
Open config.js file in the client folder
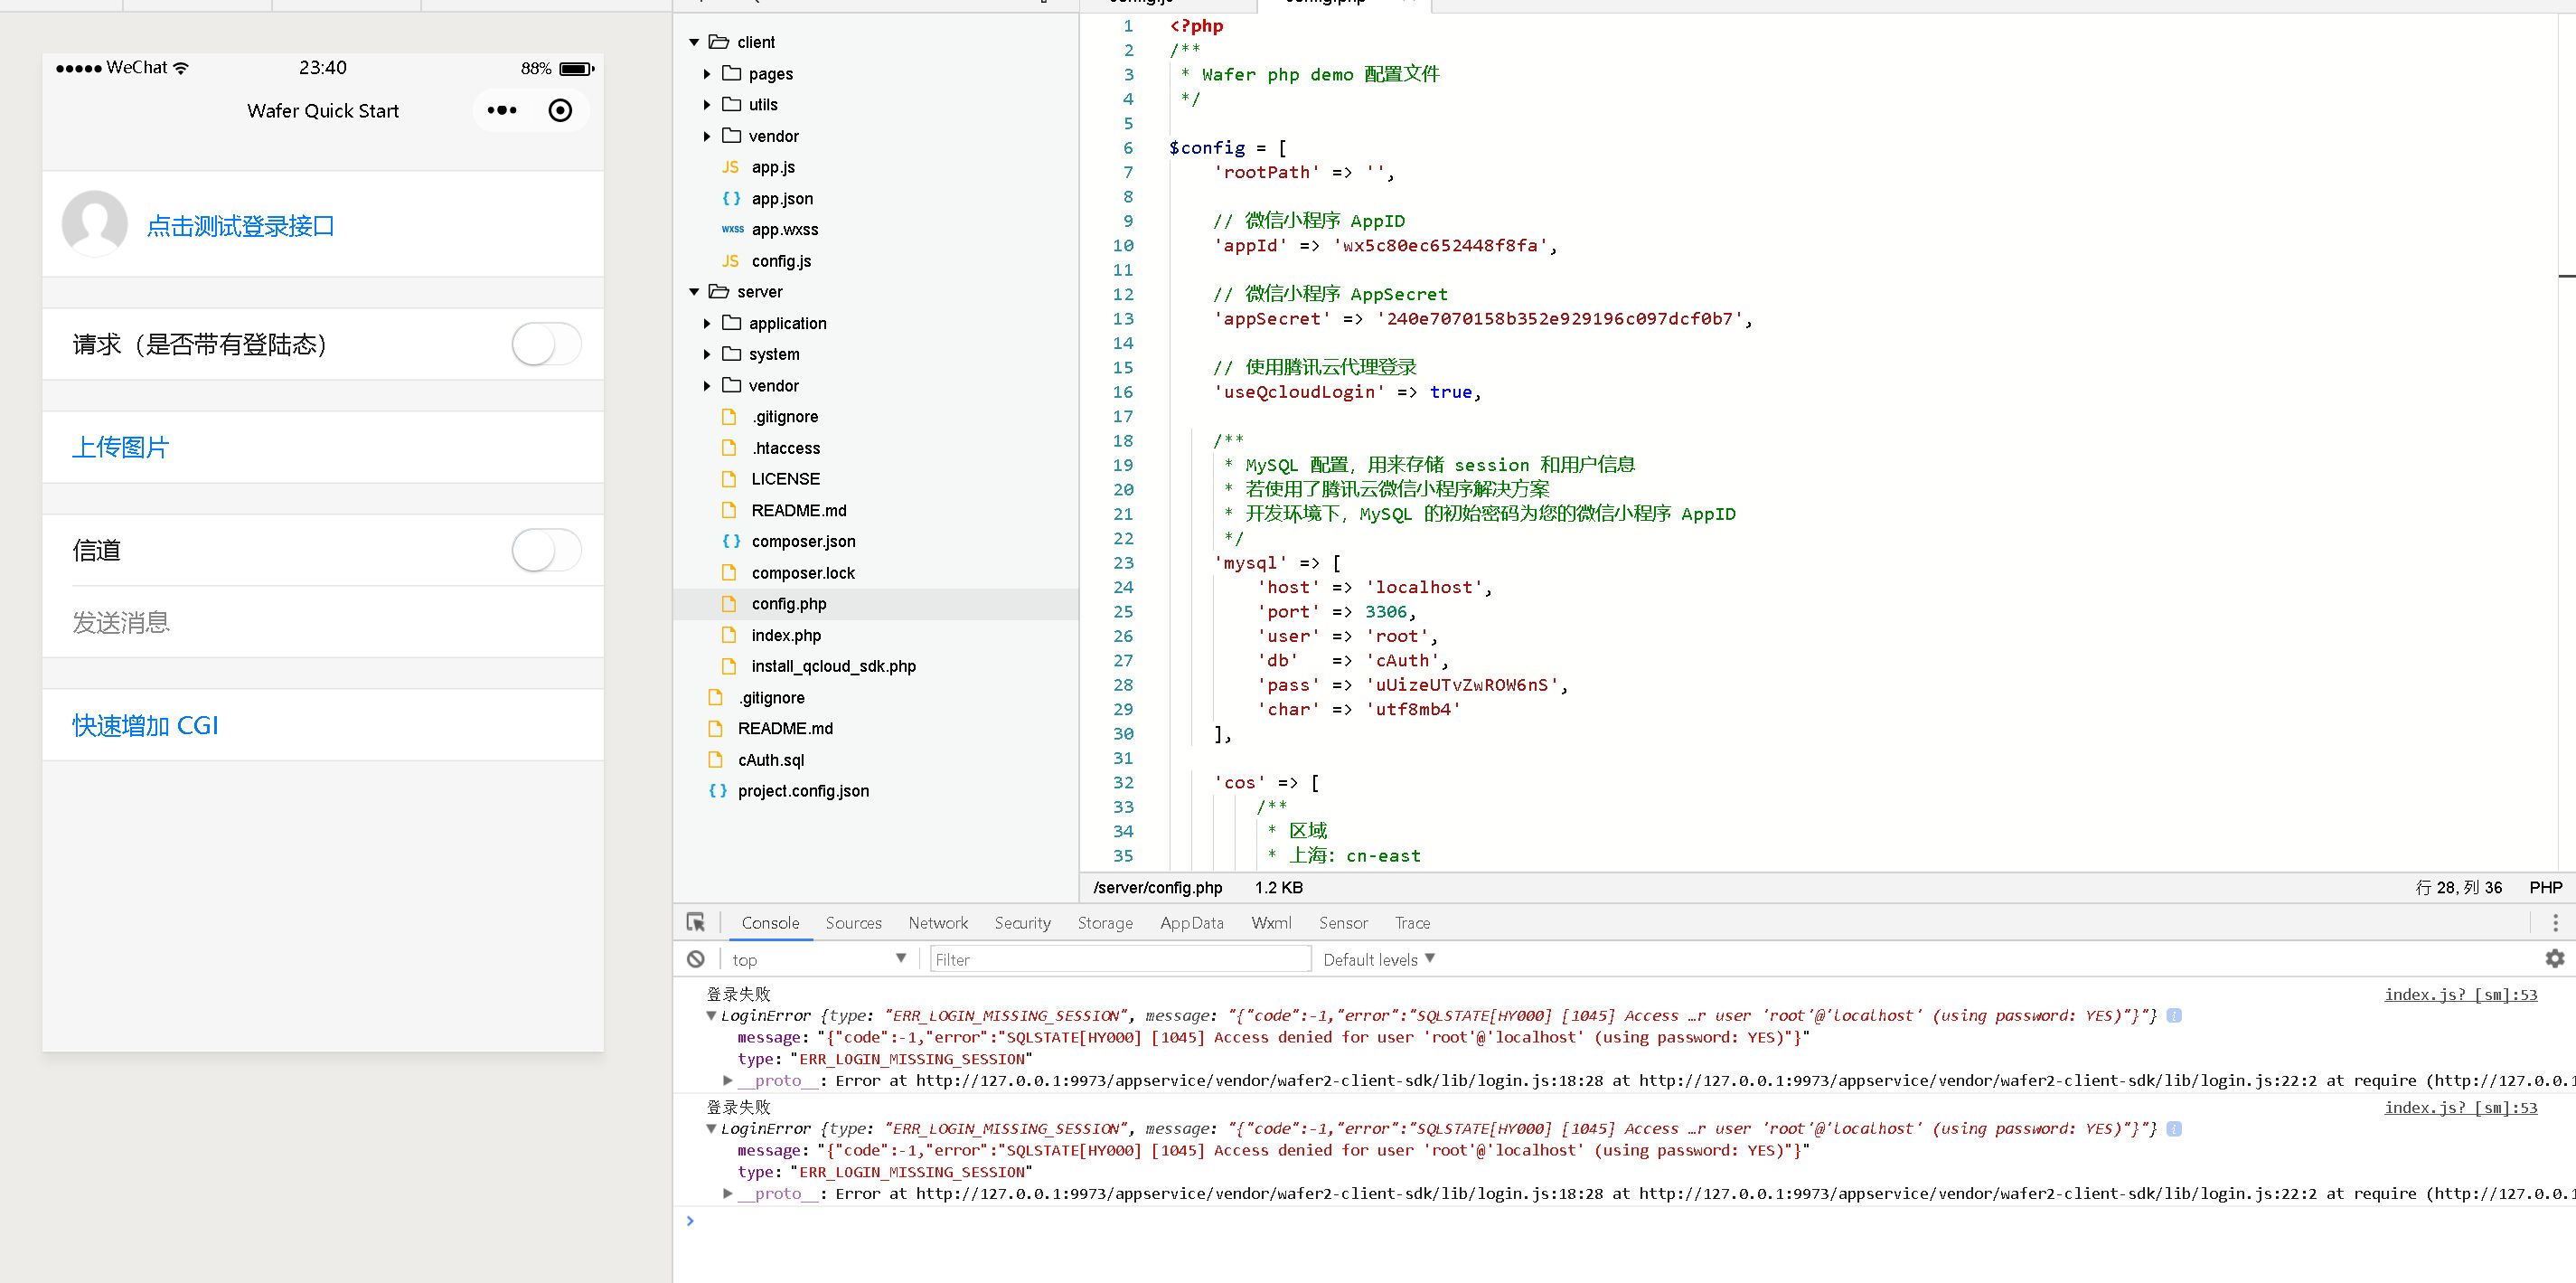point(781,261)
